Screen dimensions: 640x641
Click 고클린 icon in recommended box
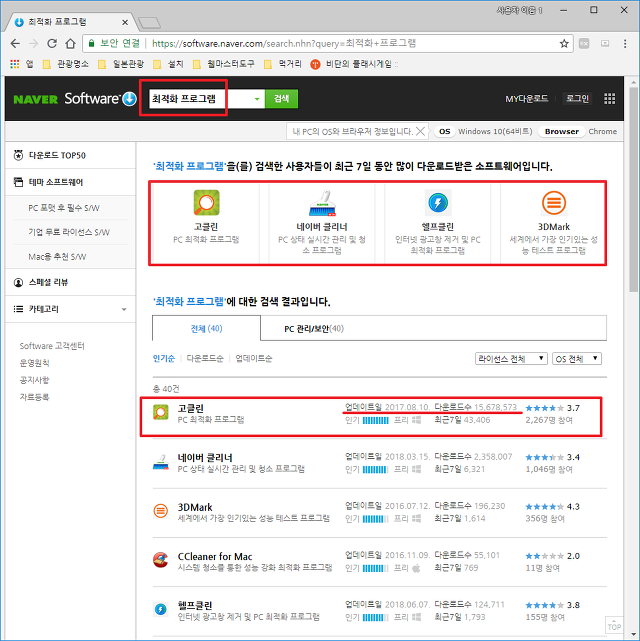[206, 202]
